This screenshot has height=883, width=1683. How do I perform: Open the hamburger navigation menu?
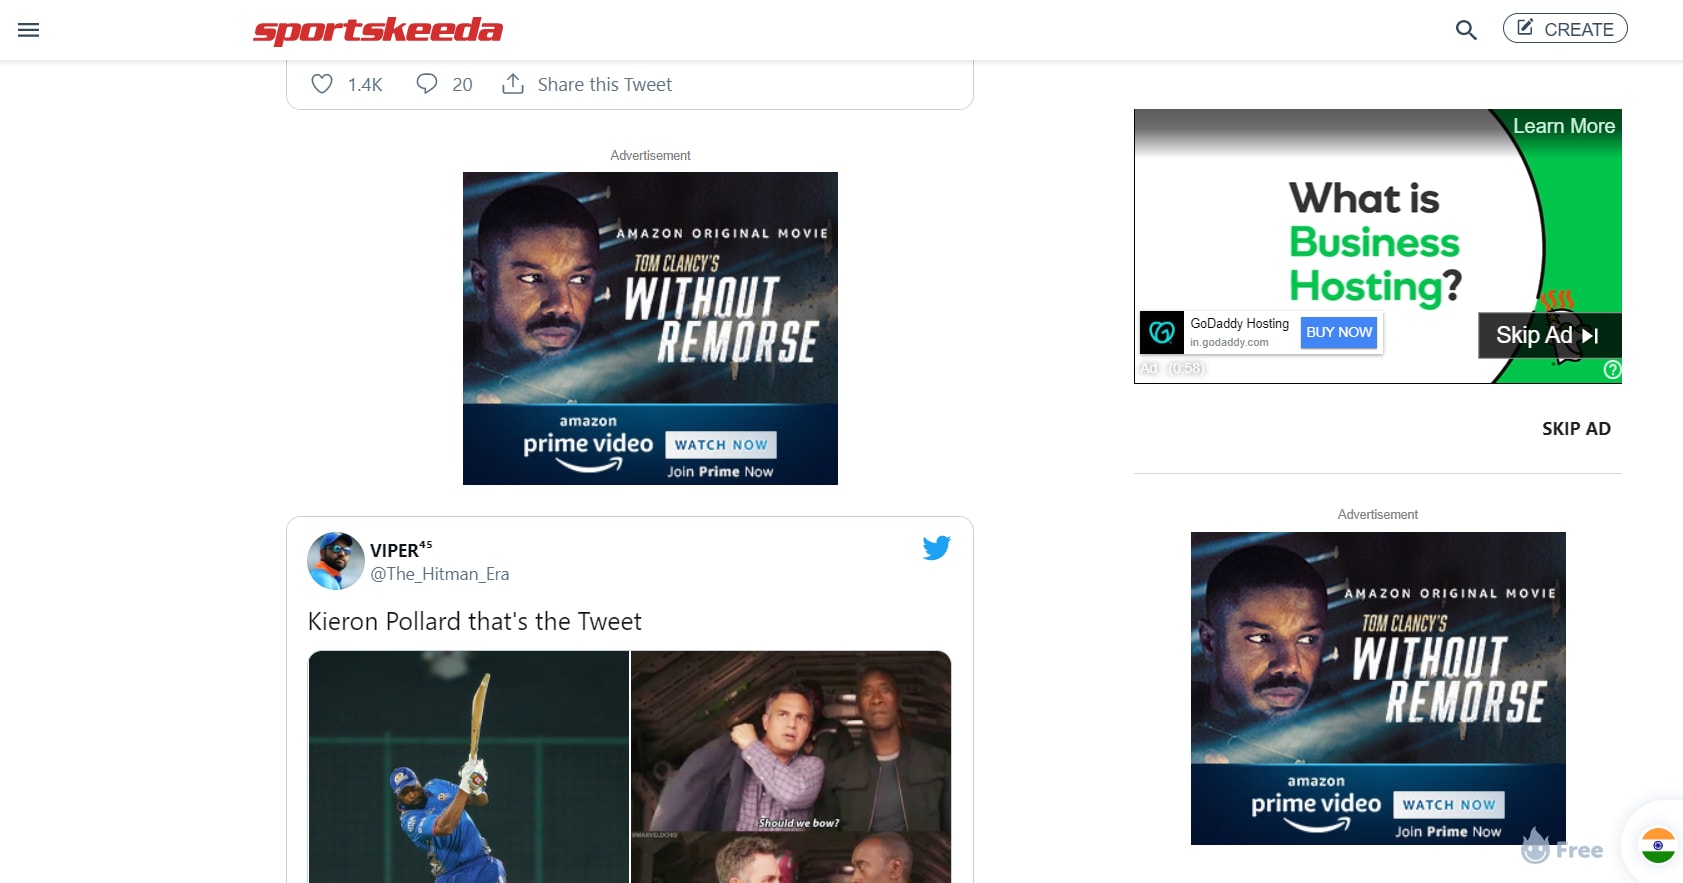coord(29,30)
